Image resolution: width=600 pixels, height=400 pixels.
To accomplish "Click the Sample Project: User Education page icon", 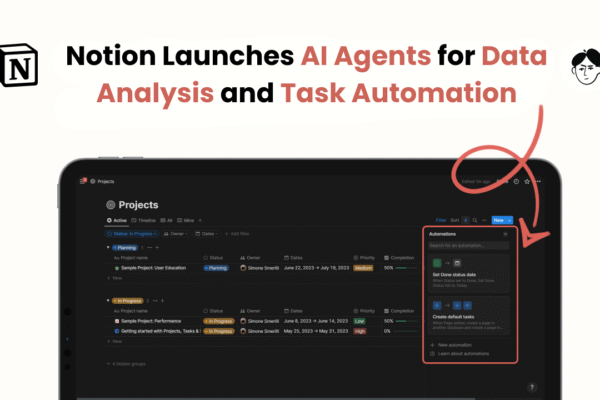I will point(117,268).
